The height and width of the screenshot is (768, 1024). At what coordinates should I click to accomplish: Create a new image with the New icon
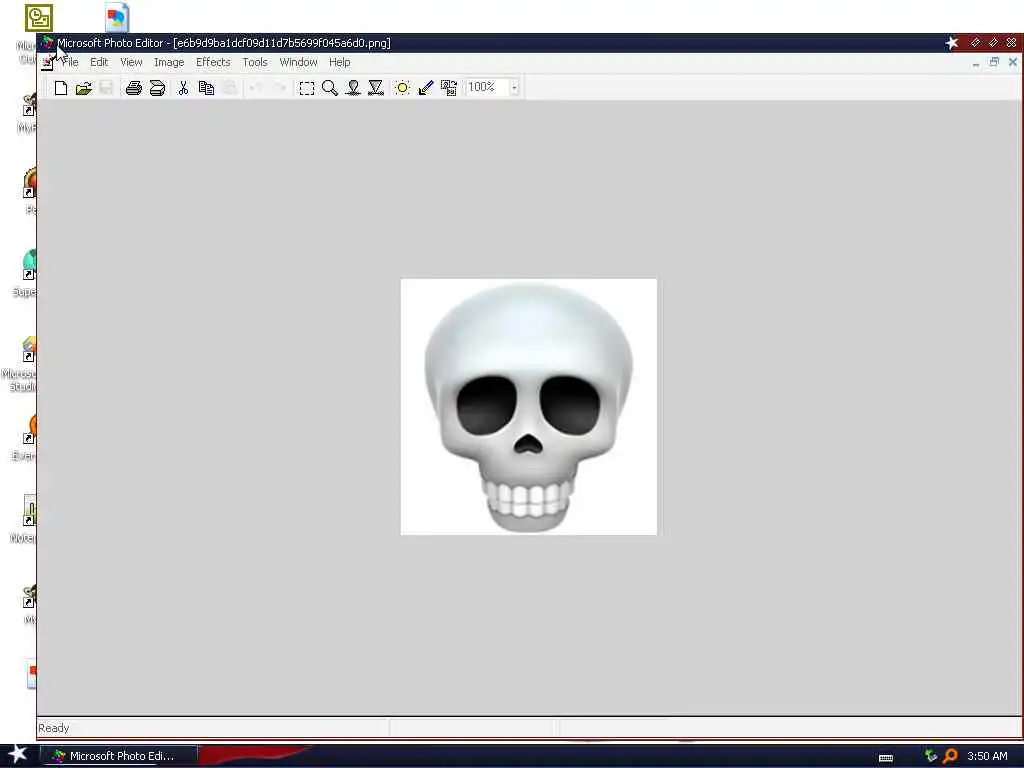[61, 88]
